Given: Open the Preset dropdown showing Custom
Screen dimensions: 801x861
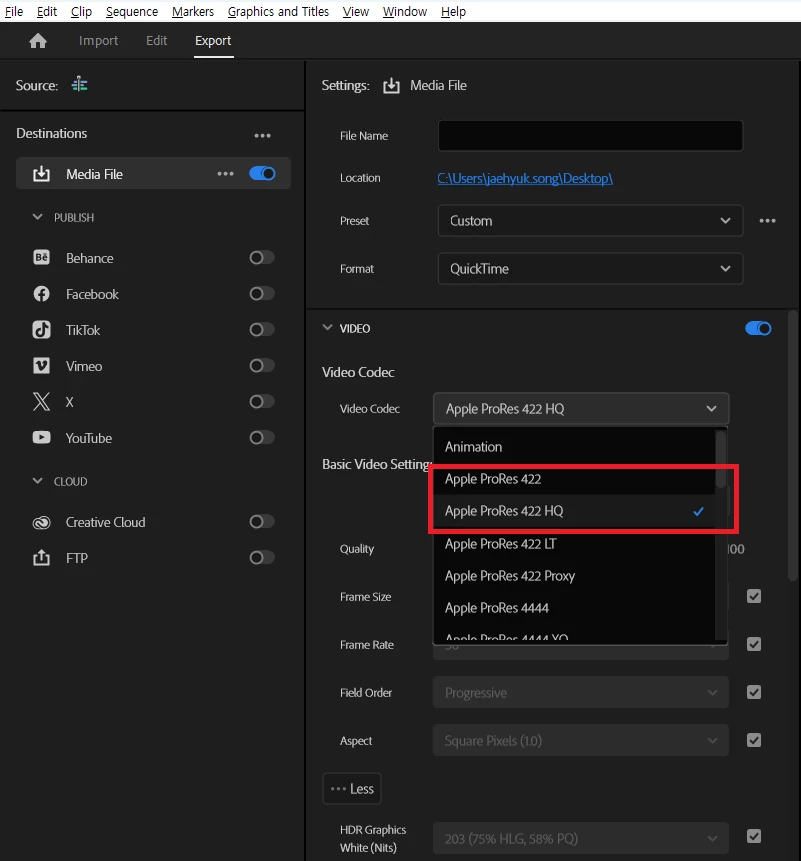Looking at the screenshot, I should (x=590, y=221).
